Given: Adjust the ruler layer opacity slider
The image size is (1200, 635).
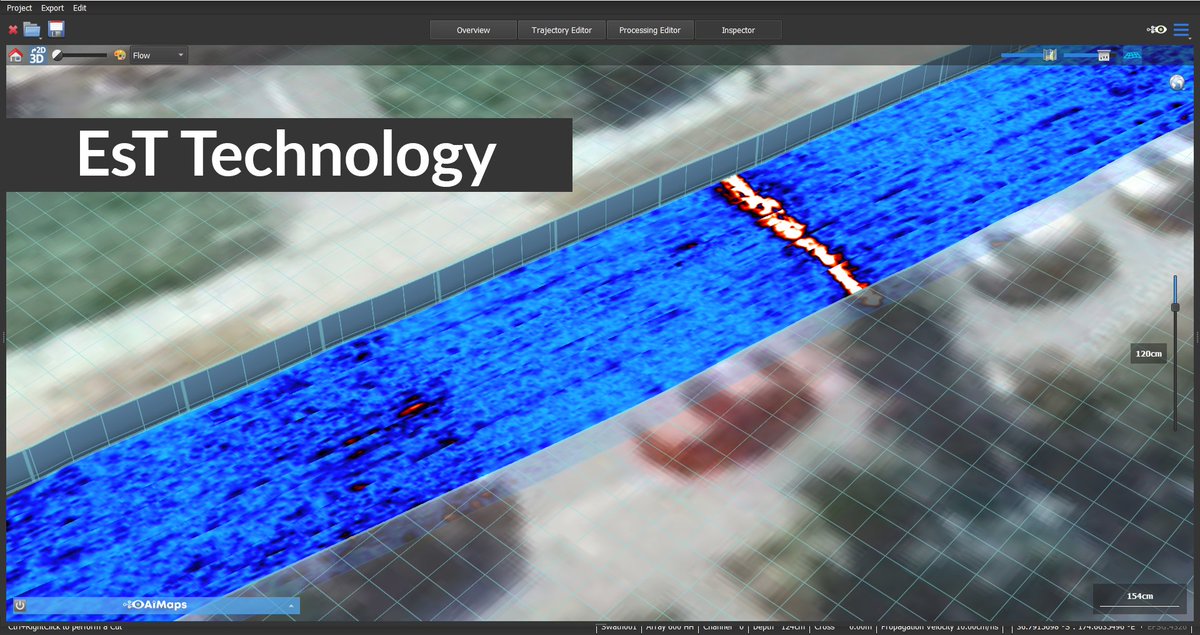Looking at the screenshot, I should 1088,56.
